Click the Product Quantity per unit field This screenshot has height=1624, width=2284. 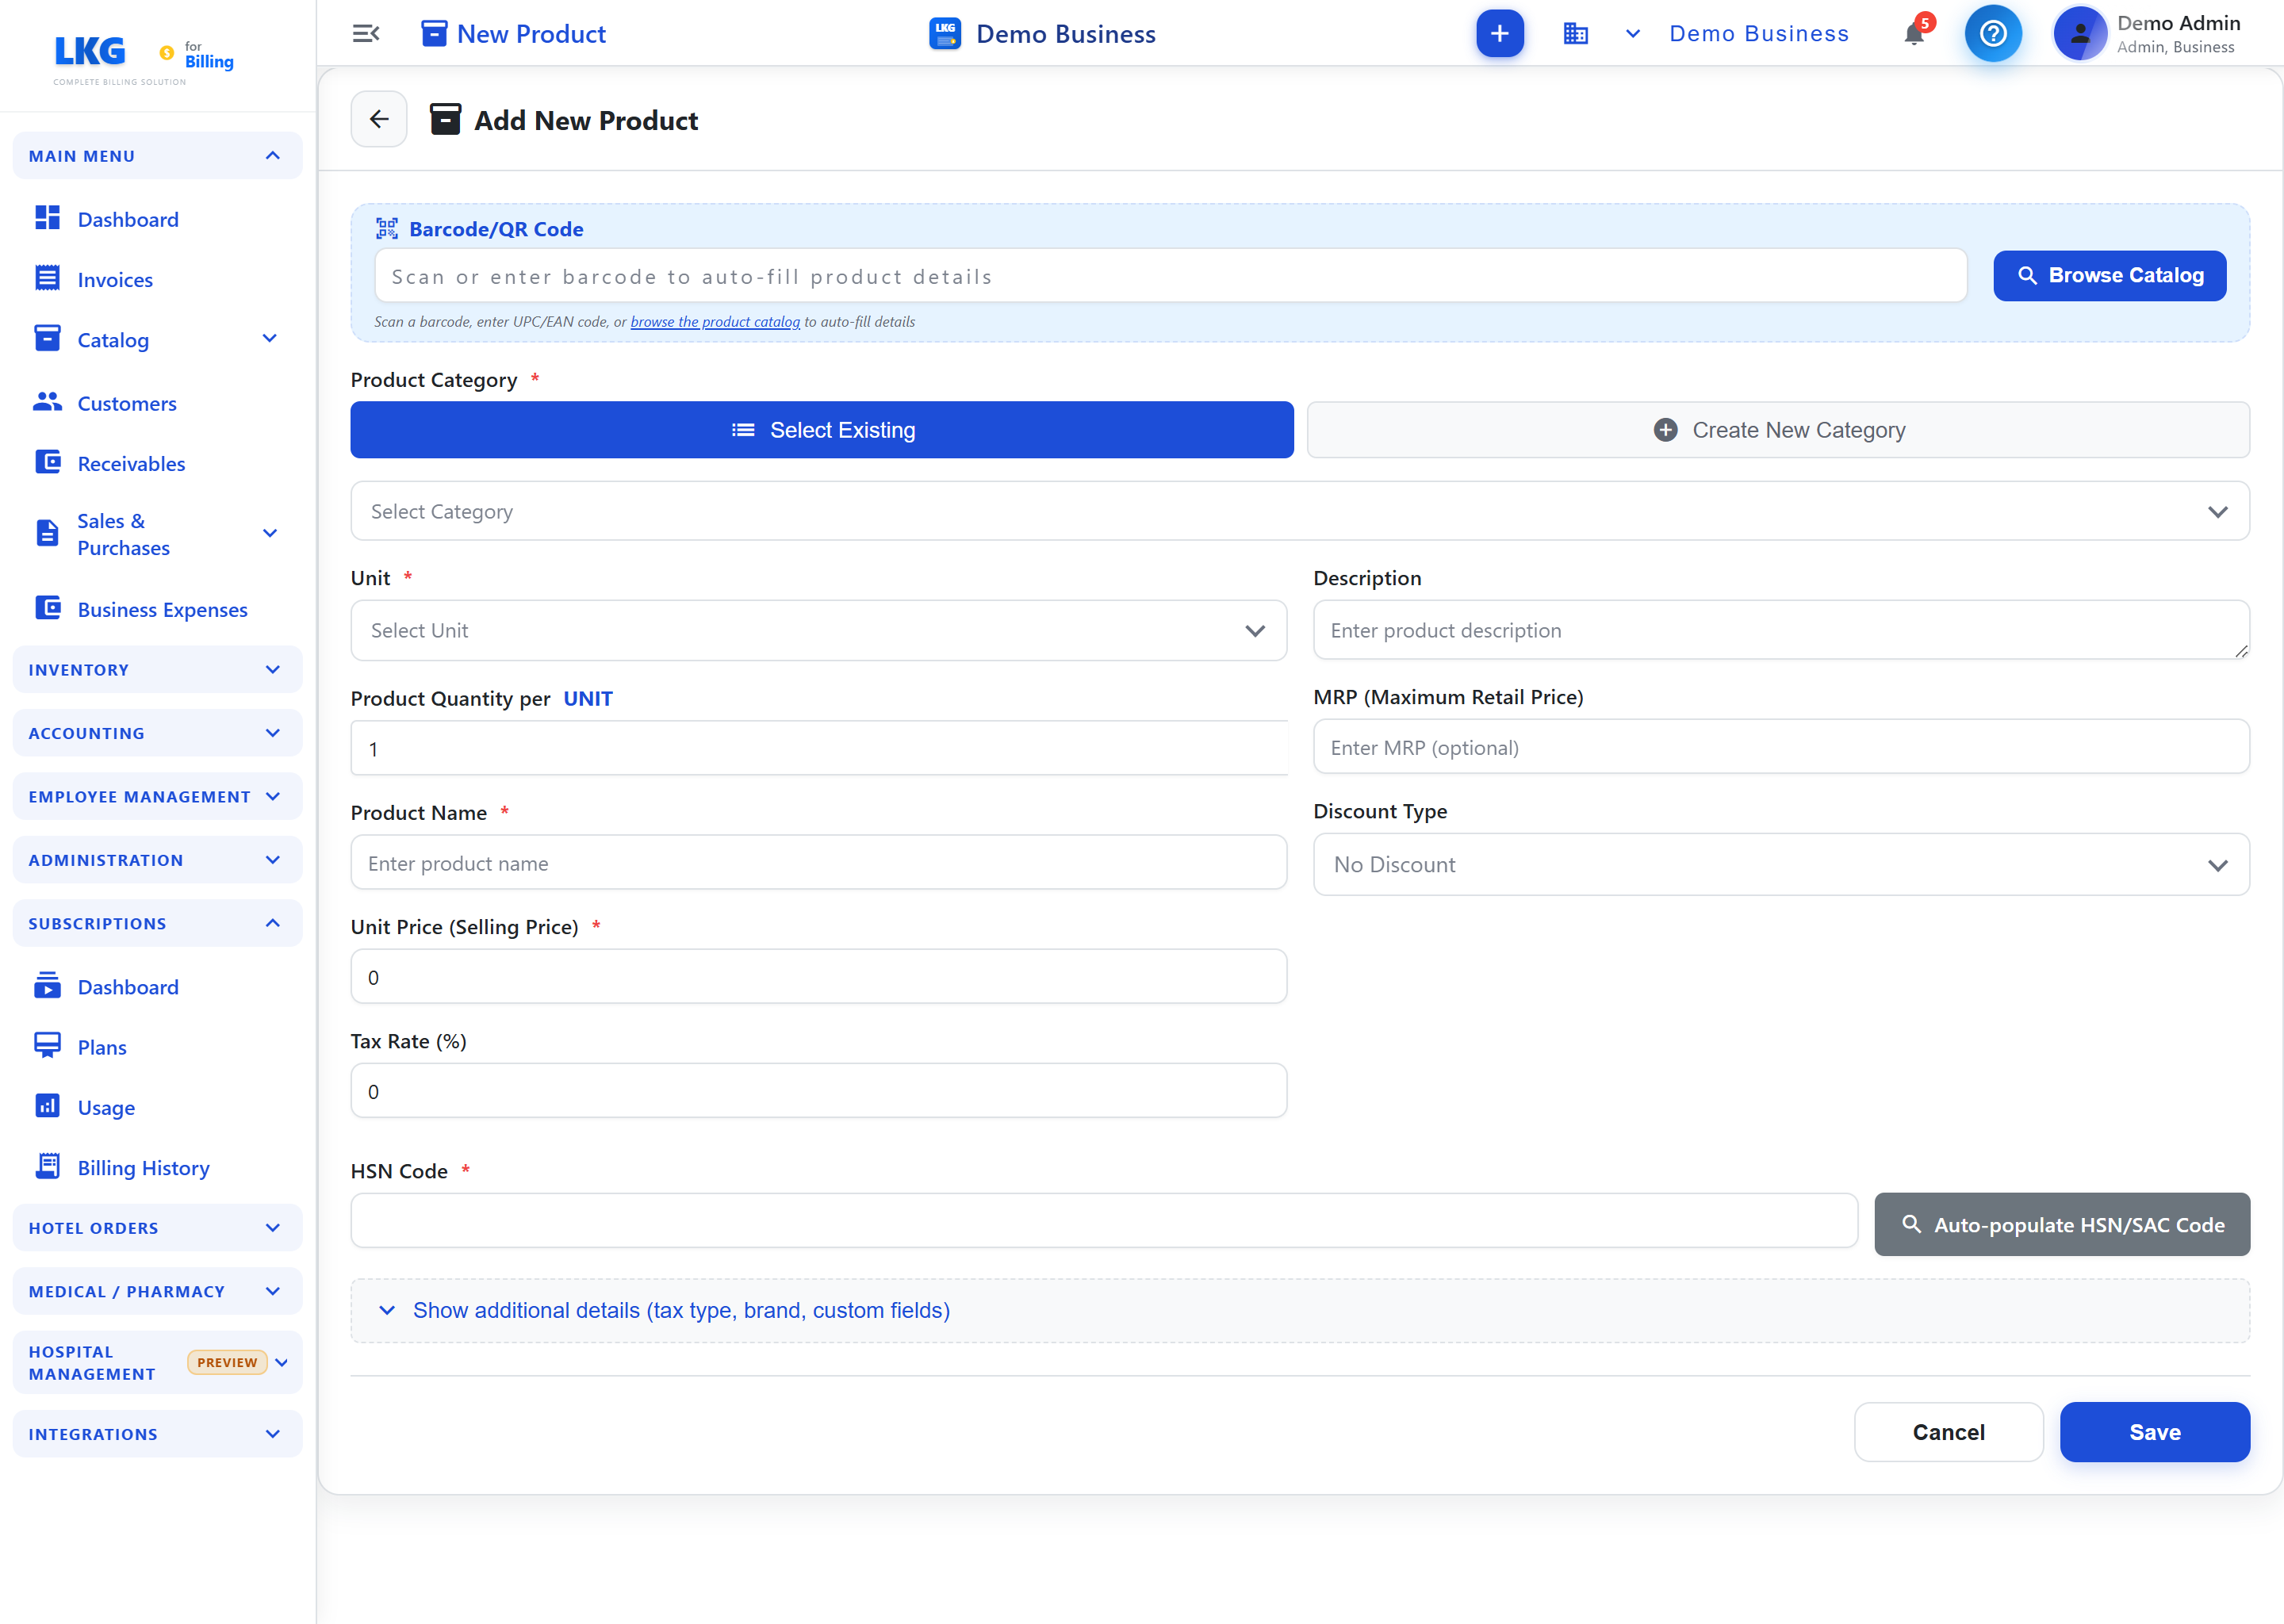tap(818, 749)
